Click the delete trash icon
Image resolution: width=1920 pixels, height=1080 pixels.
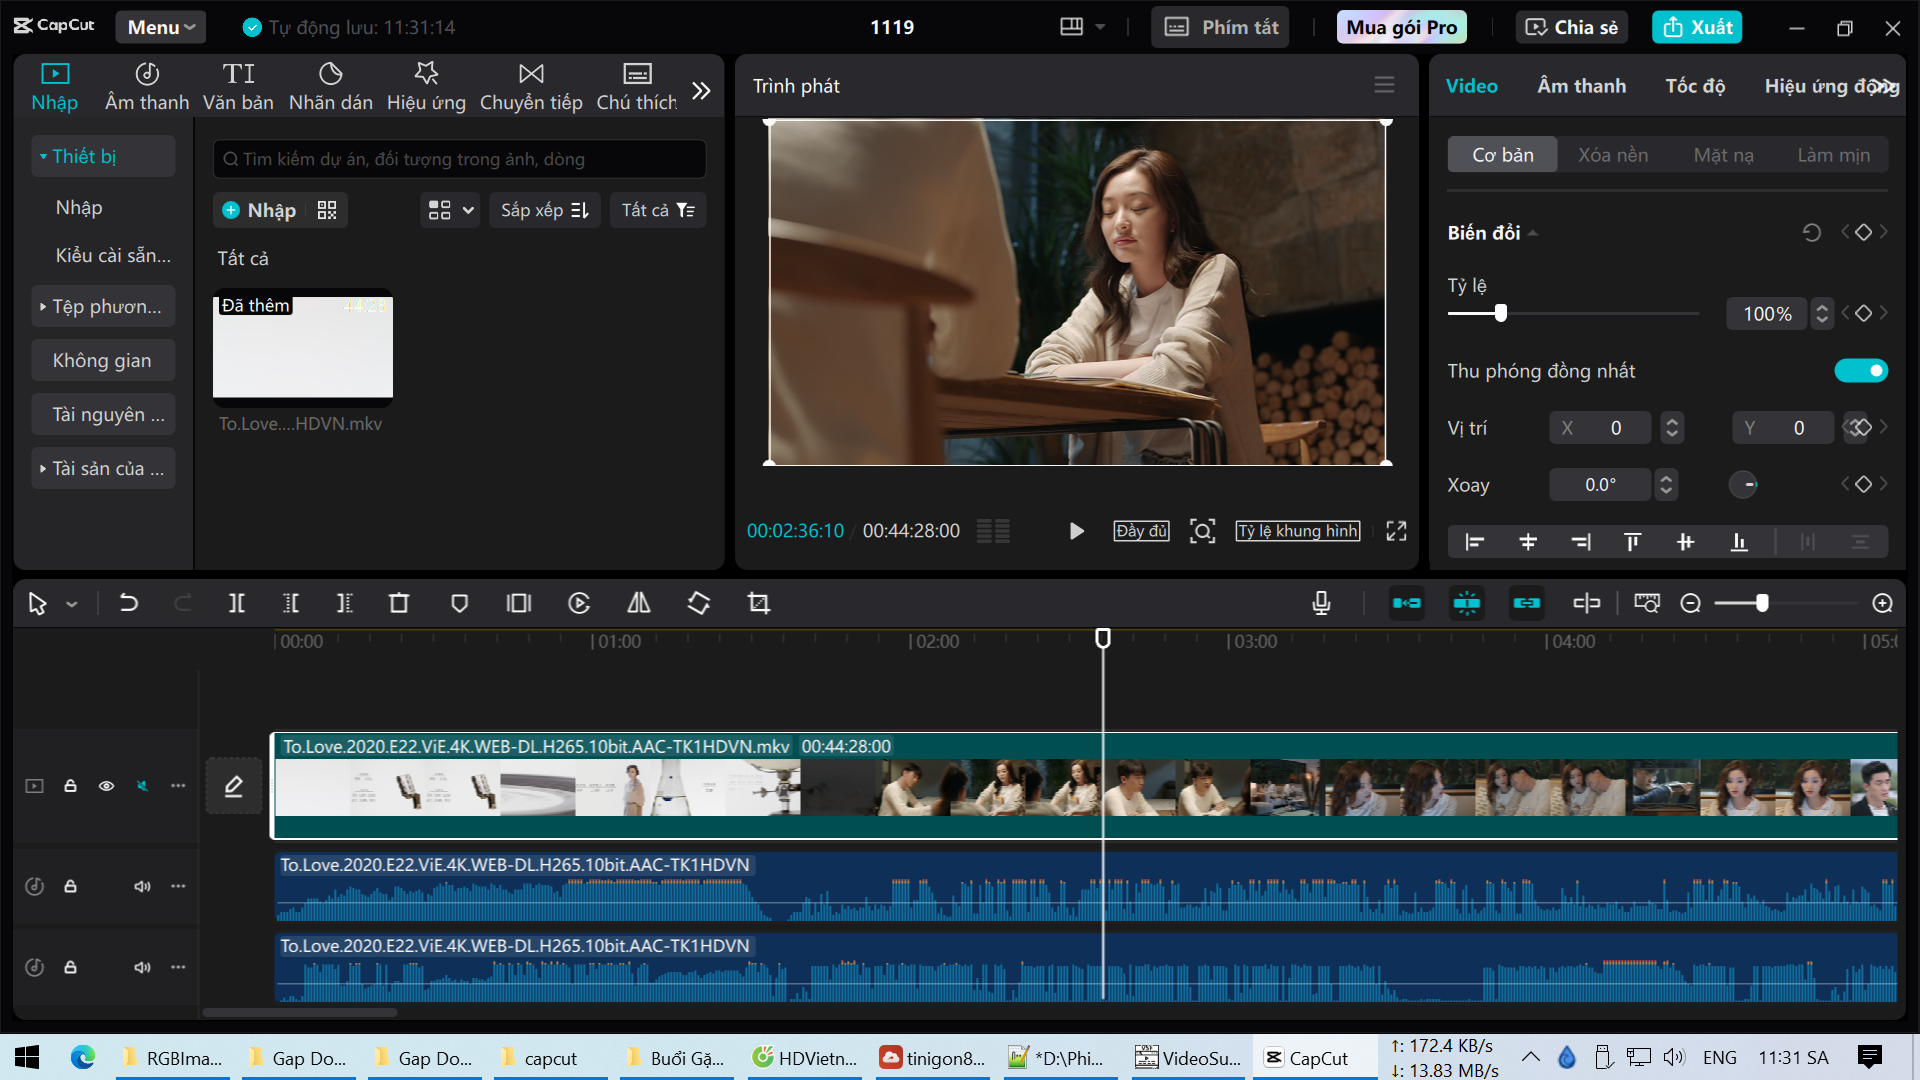399,603
